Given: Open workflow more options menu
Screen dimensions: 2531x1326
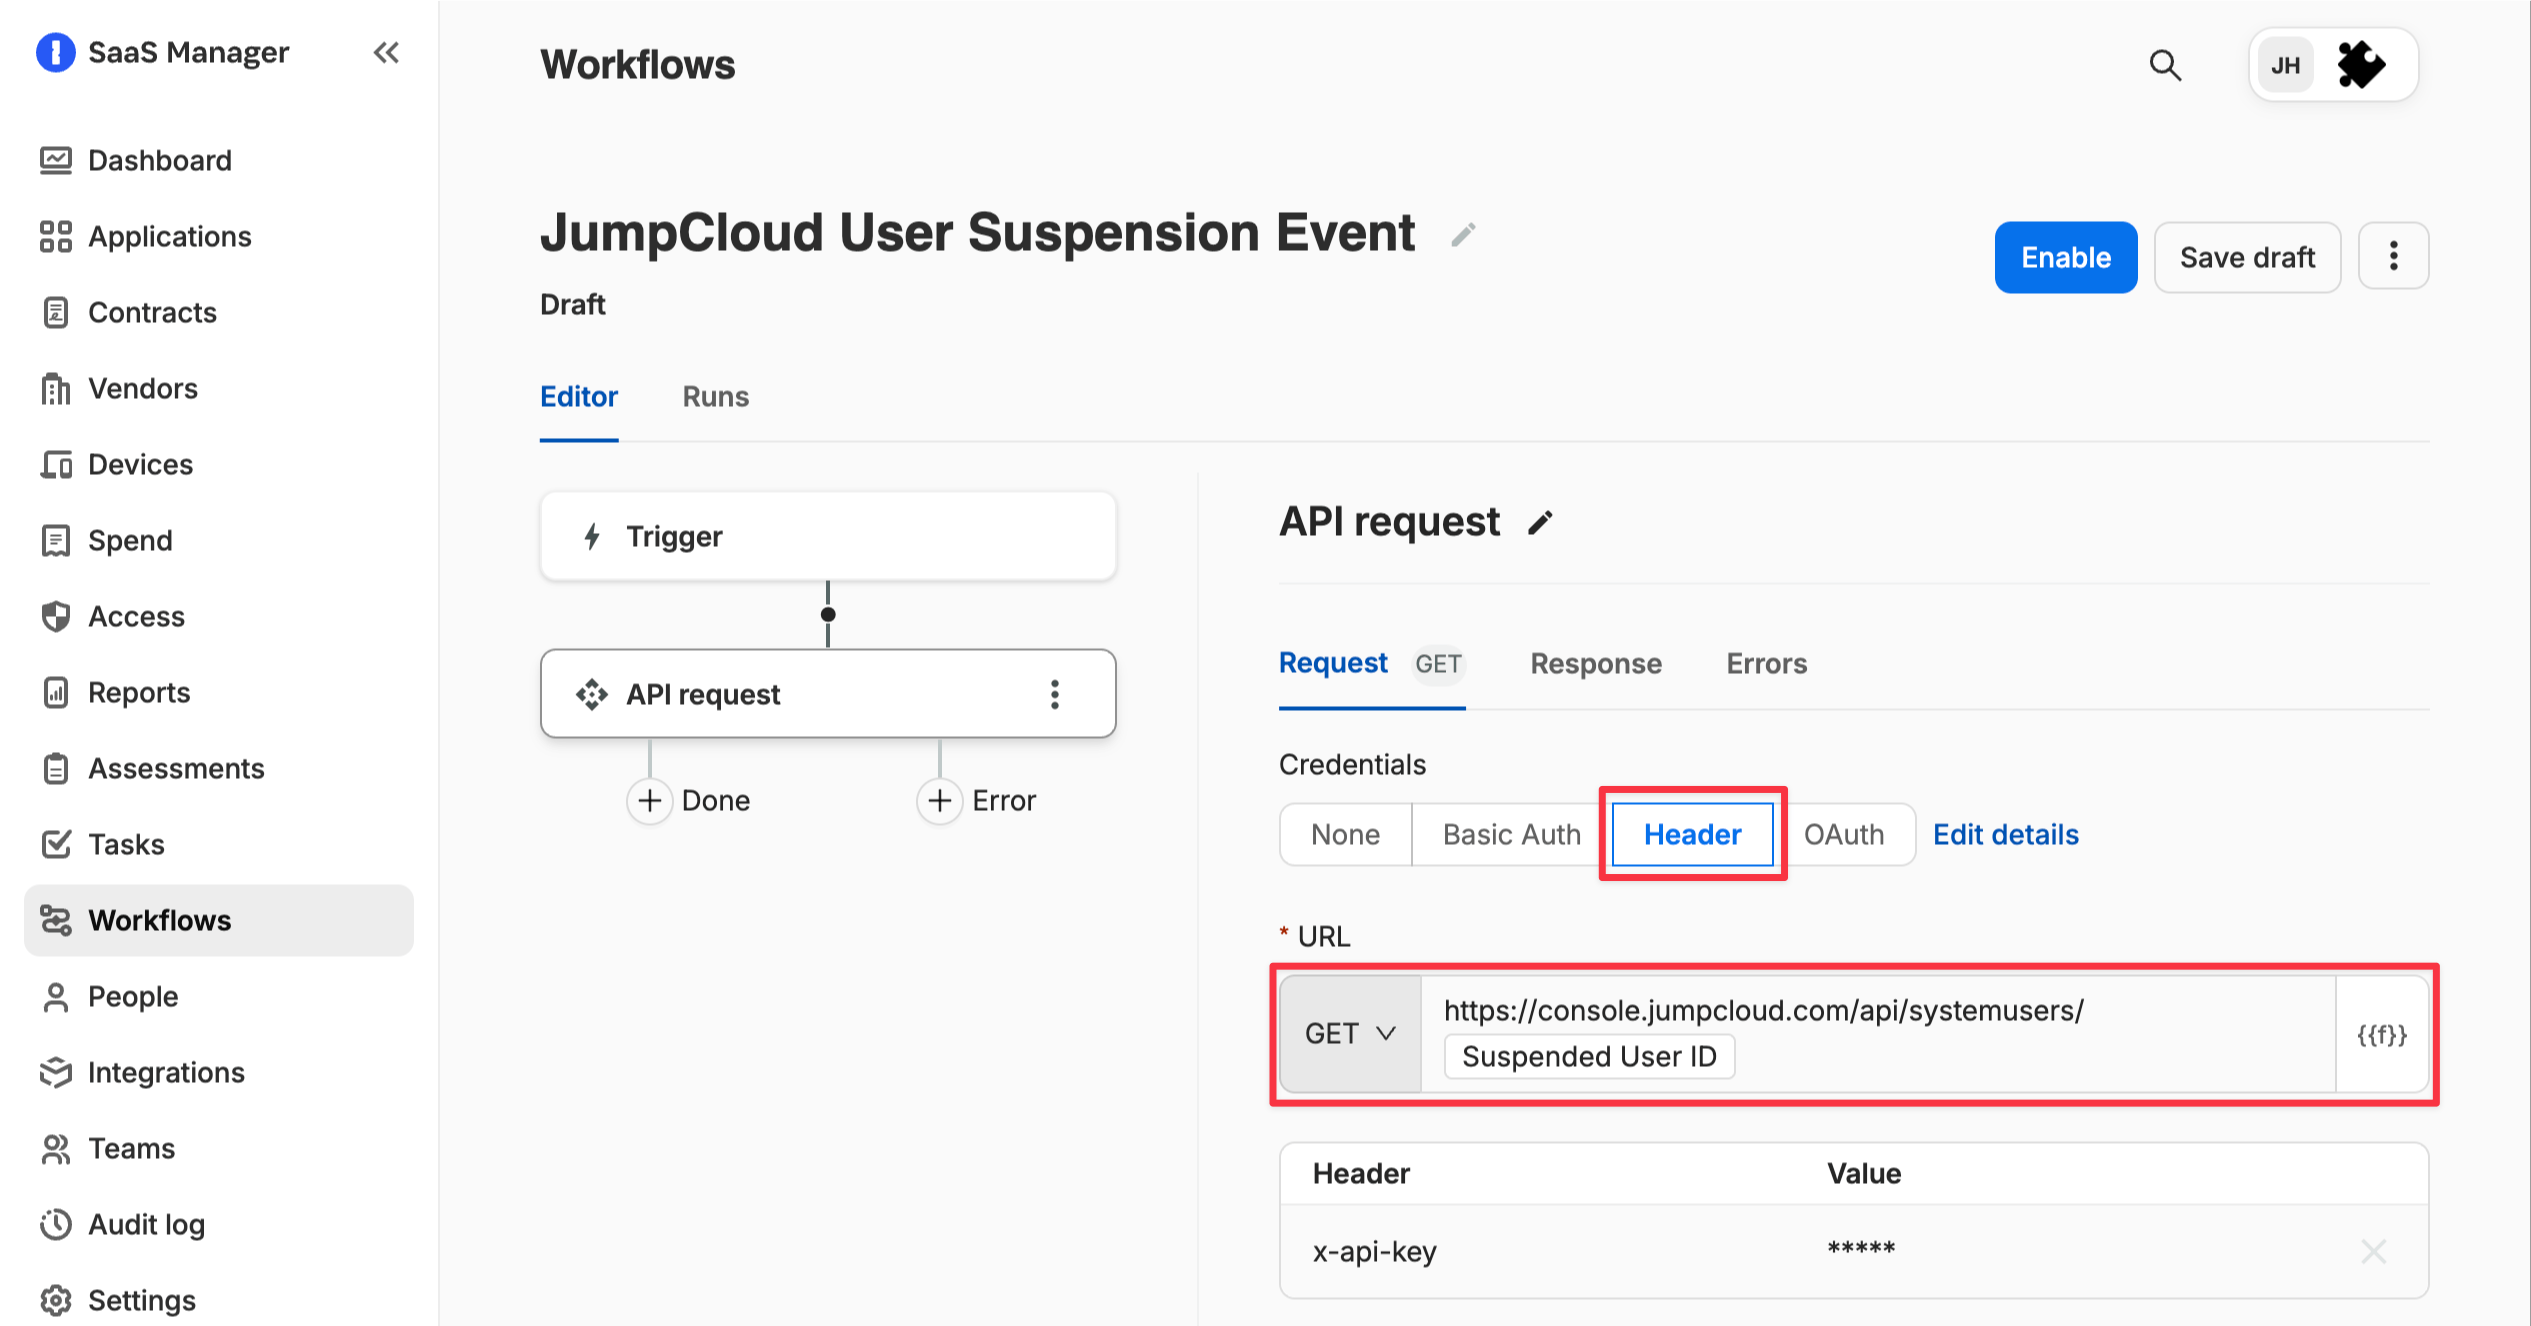Looking at the screenshot, I should (2393, 257).
